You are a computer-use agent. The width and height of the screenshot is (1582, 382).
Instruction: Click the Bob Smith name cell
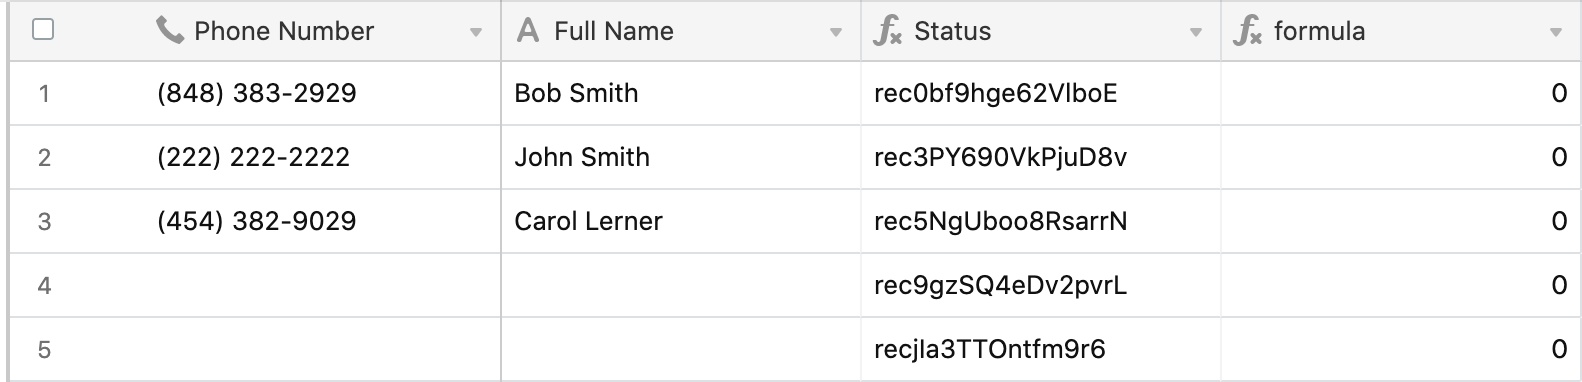click(681, 93)
